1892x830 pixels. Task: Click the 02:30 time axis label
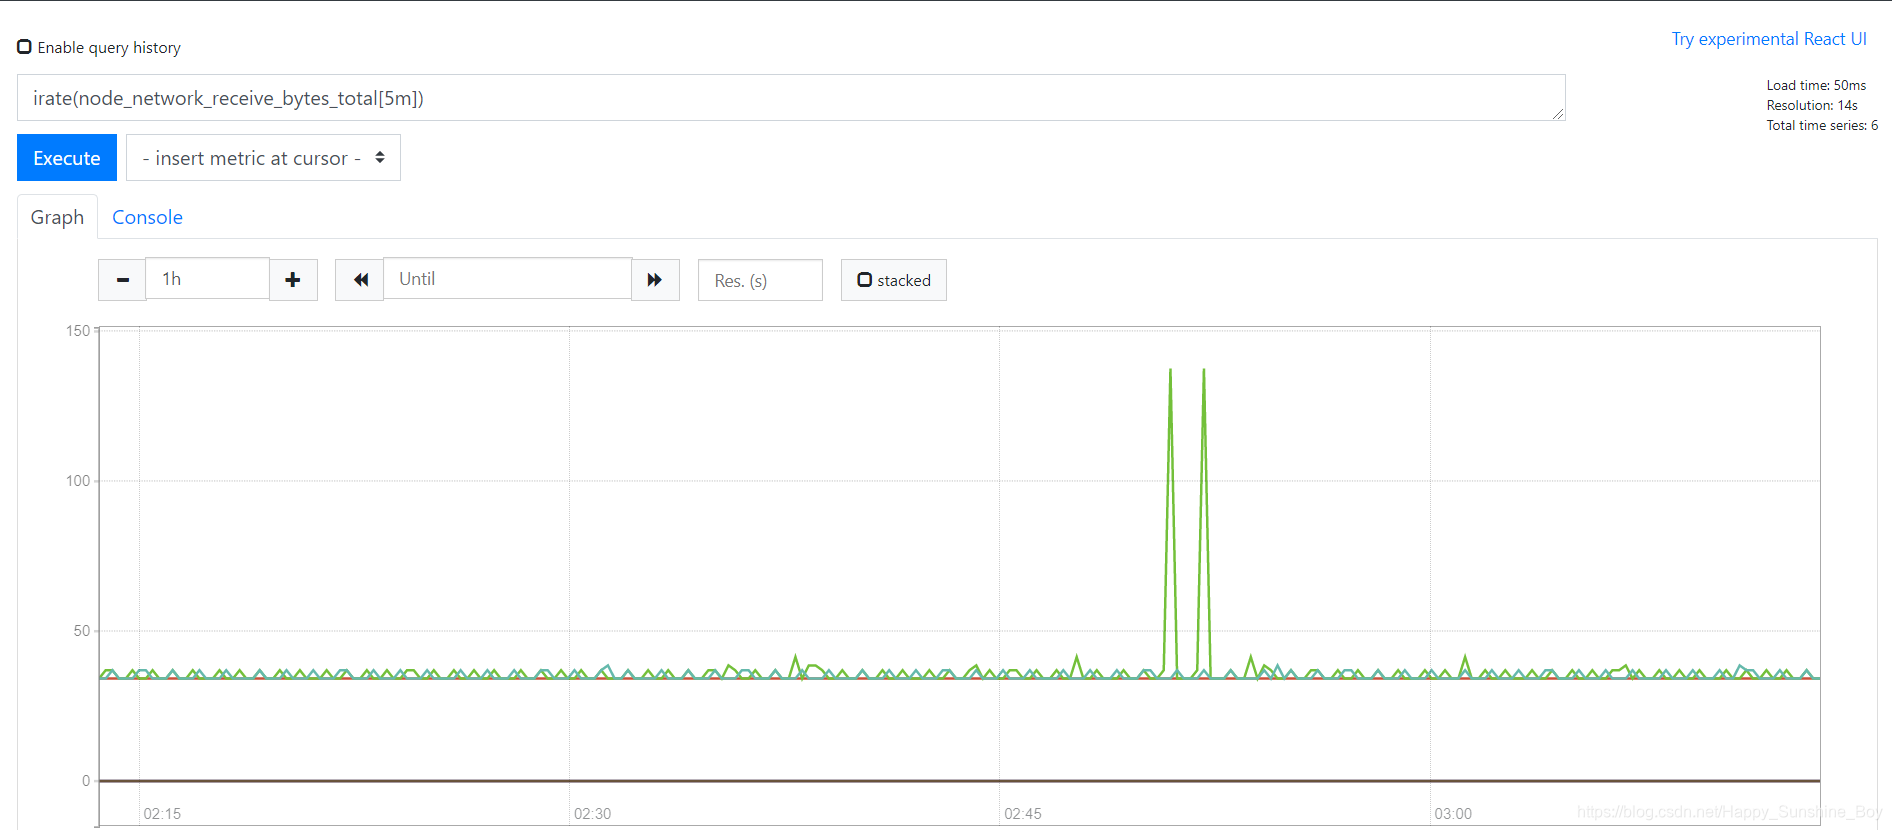[x=592, y=814]
